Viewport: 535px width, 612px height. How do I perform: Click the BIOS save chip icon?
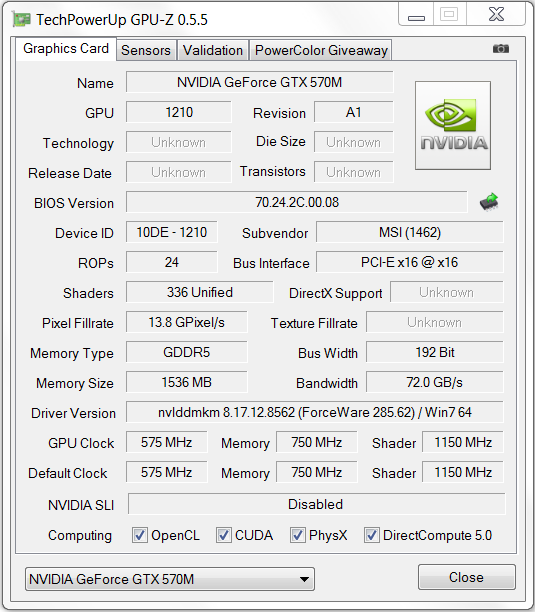489,202
